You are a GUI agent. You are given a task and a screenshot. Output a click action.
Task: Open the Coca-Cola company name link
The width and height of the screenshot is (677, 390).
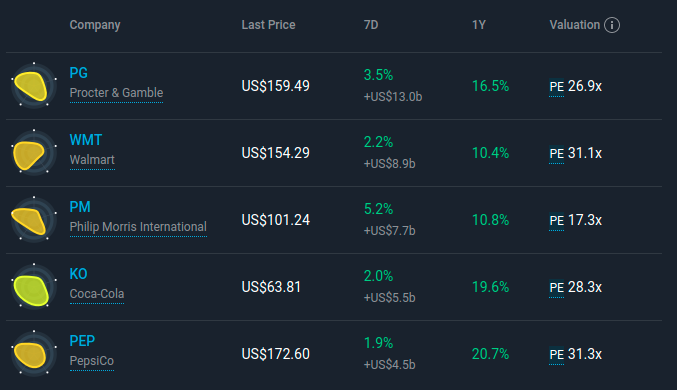tap(97, 294)
